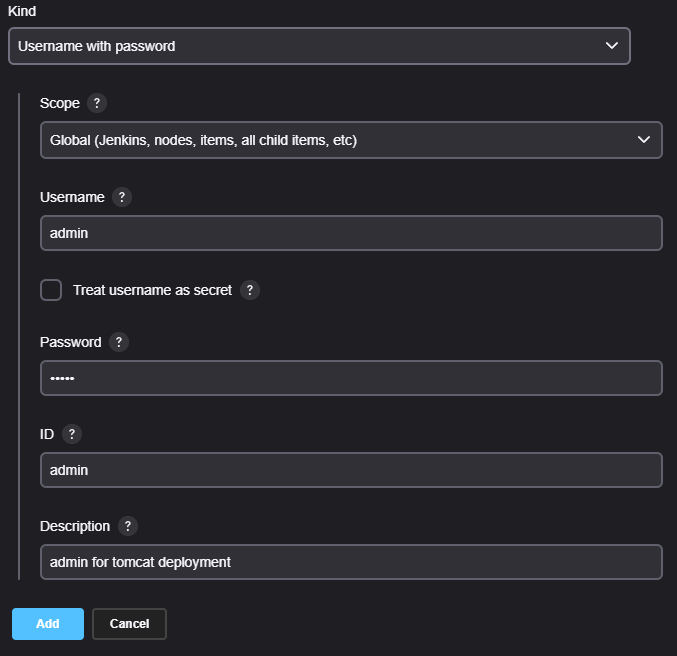The width and height of the screenshot is (677, 656).
Task: Open the ID field help icon
Action: (72, 434)
